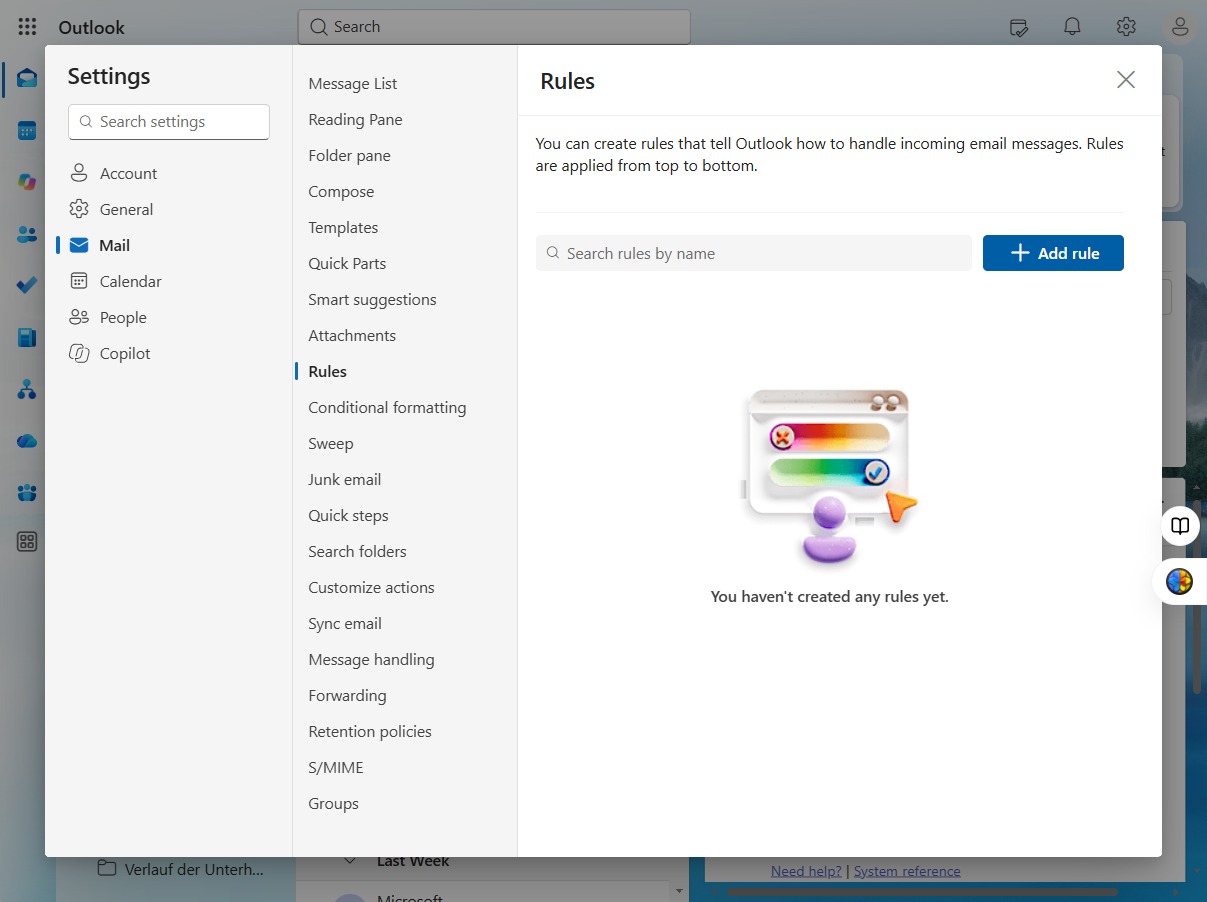Open the app launcher grid icon
1207x902 pixels.
pyautogui.click(x=27, y=27)
